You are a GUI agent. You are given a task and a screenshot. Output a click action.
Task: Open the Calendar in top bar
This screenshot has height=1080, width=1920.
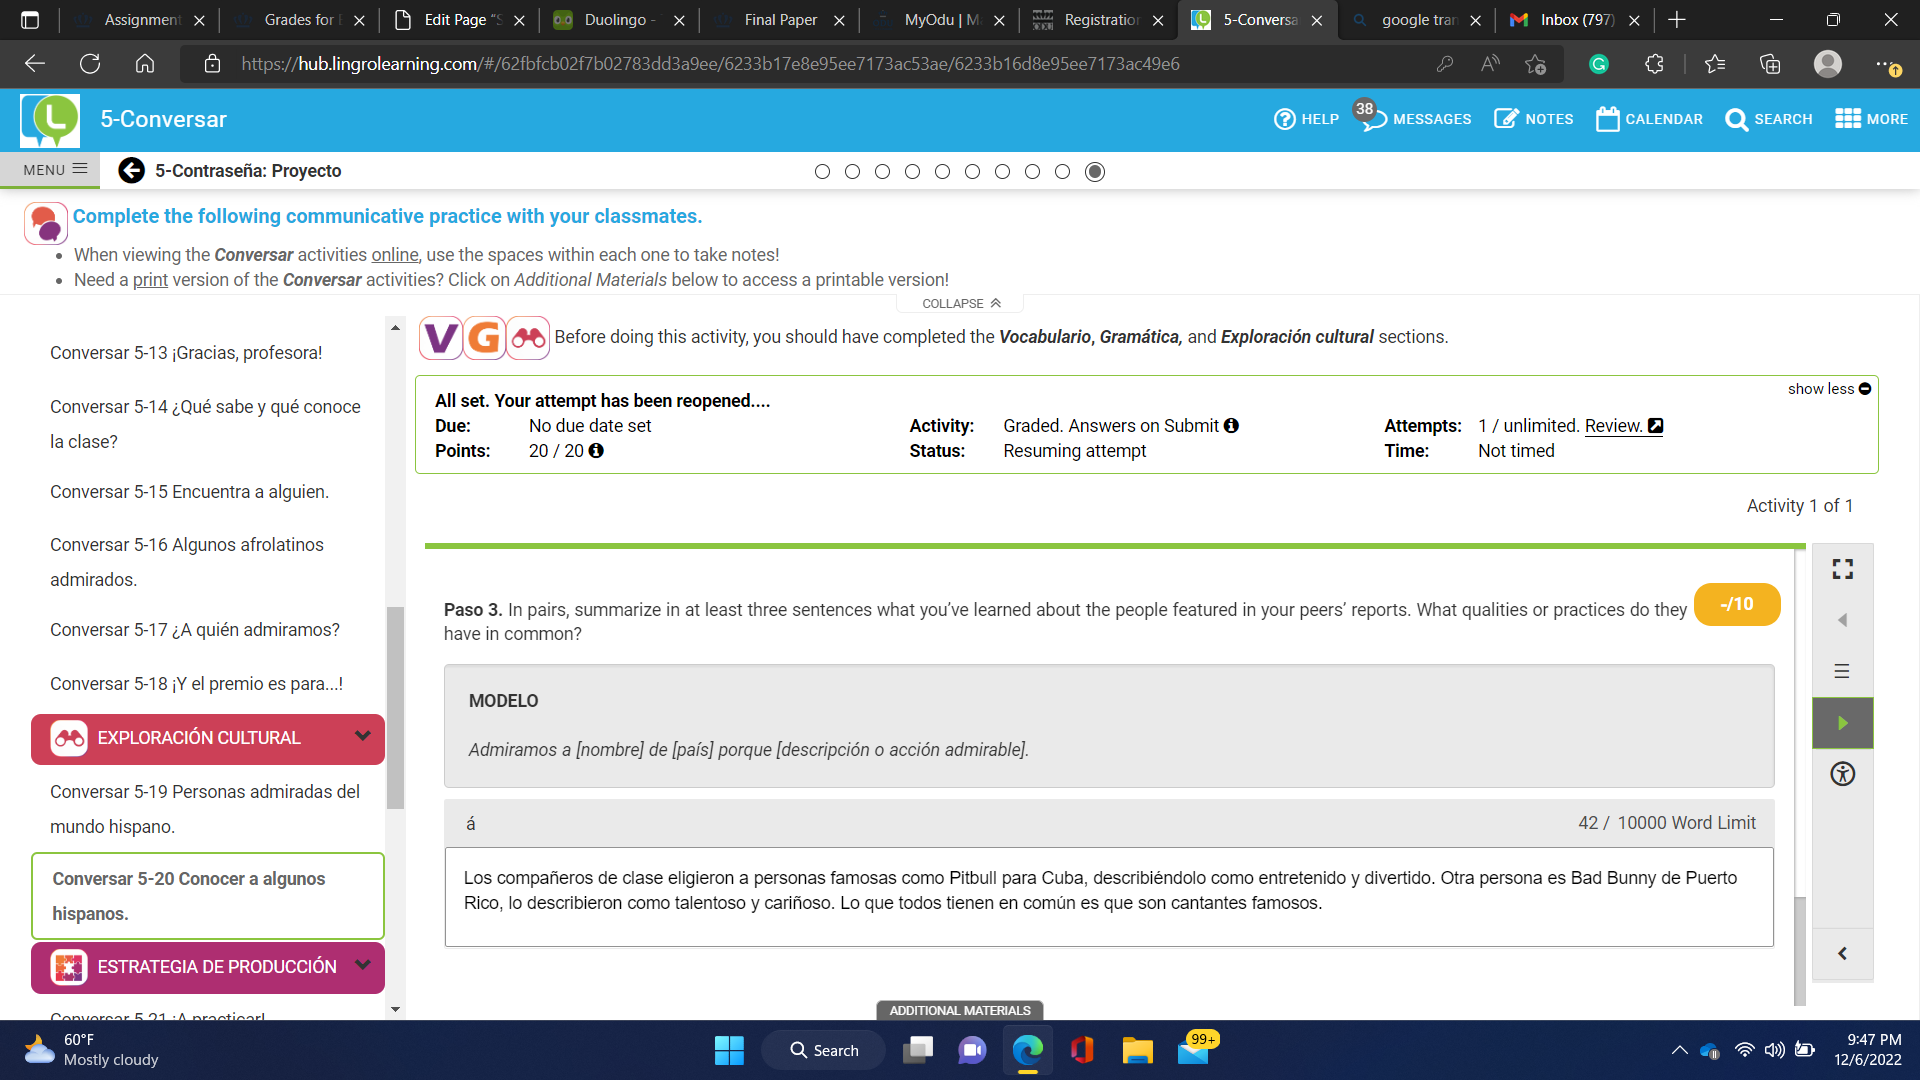click(1649, 119)
